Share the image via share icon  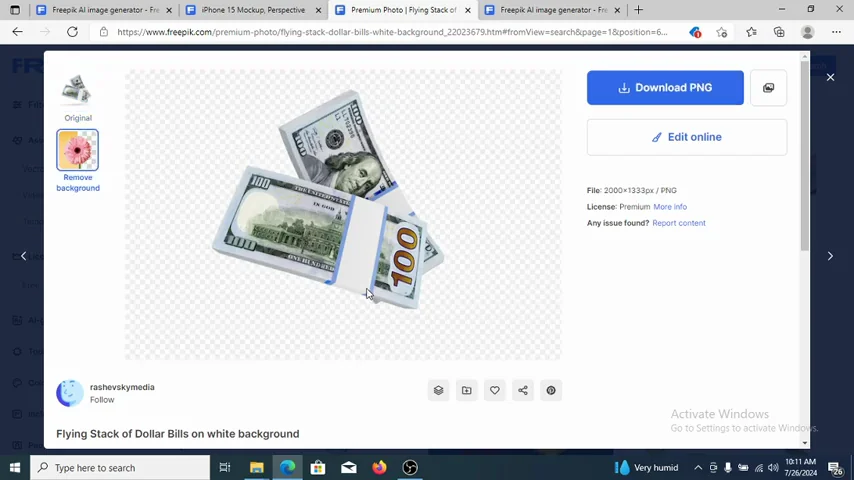point(523,390)
